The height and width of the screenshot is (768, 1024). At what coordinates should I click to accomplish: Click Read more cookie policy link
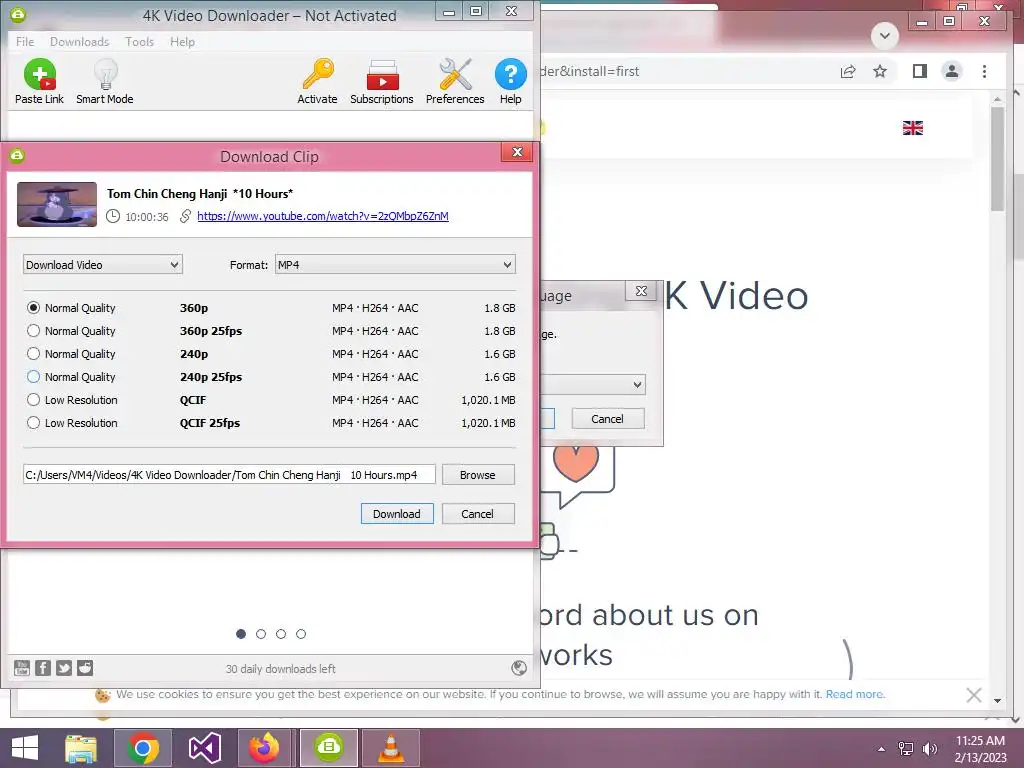click(855, 694)
